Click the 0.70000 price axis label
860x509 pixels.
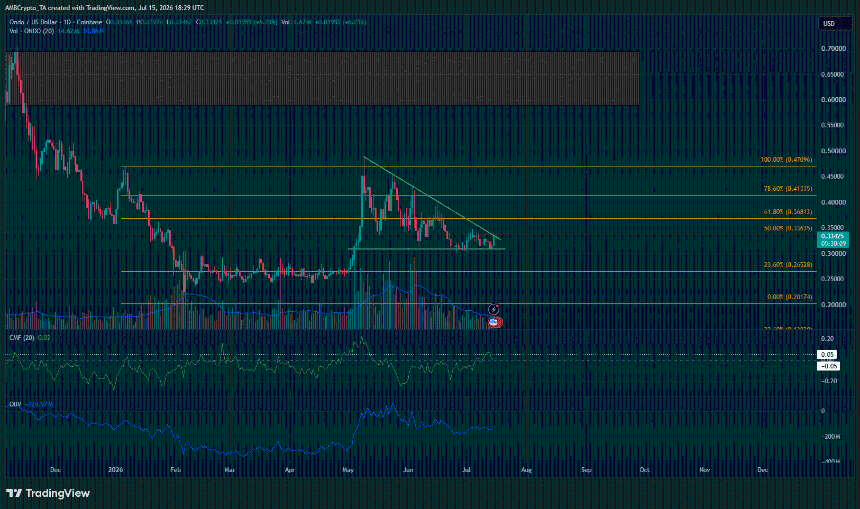[833, 48]
